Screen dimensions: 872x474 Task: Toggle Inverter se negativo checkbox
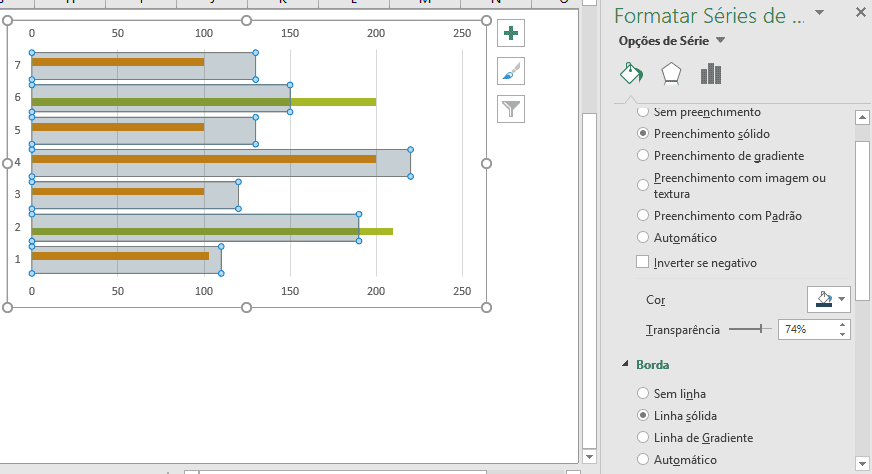(643, 262)
